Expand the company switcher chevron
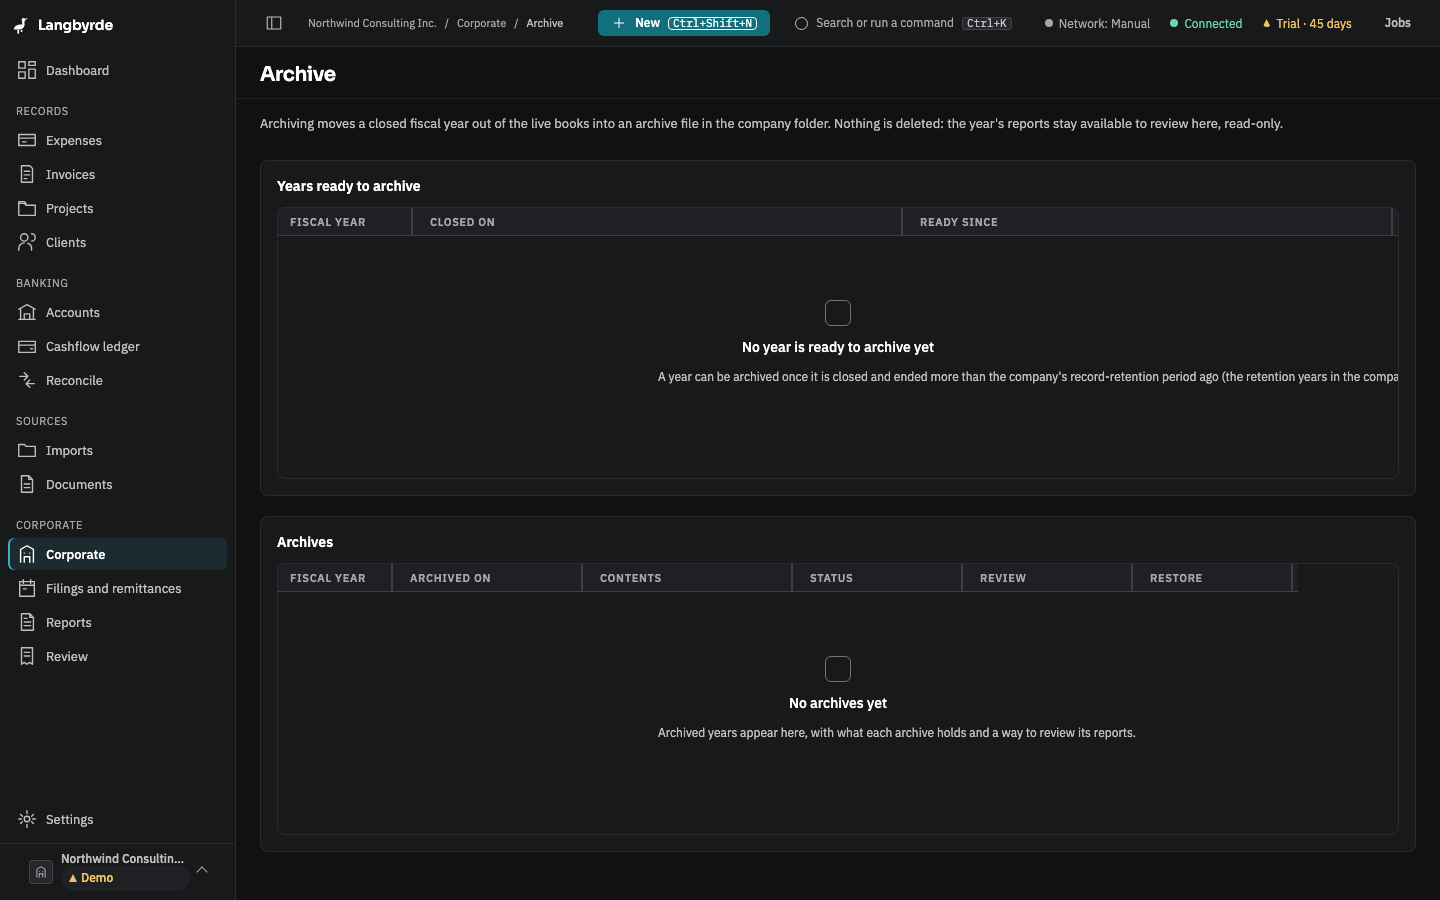Image resolution: width=1440 pixels, height=900 pixels. click(202, 870)
